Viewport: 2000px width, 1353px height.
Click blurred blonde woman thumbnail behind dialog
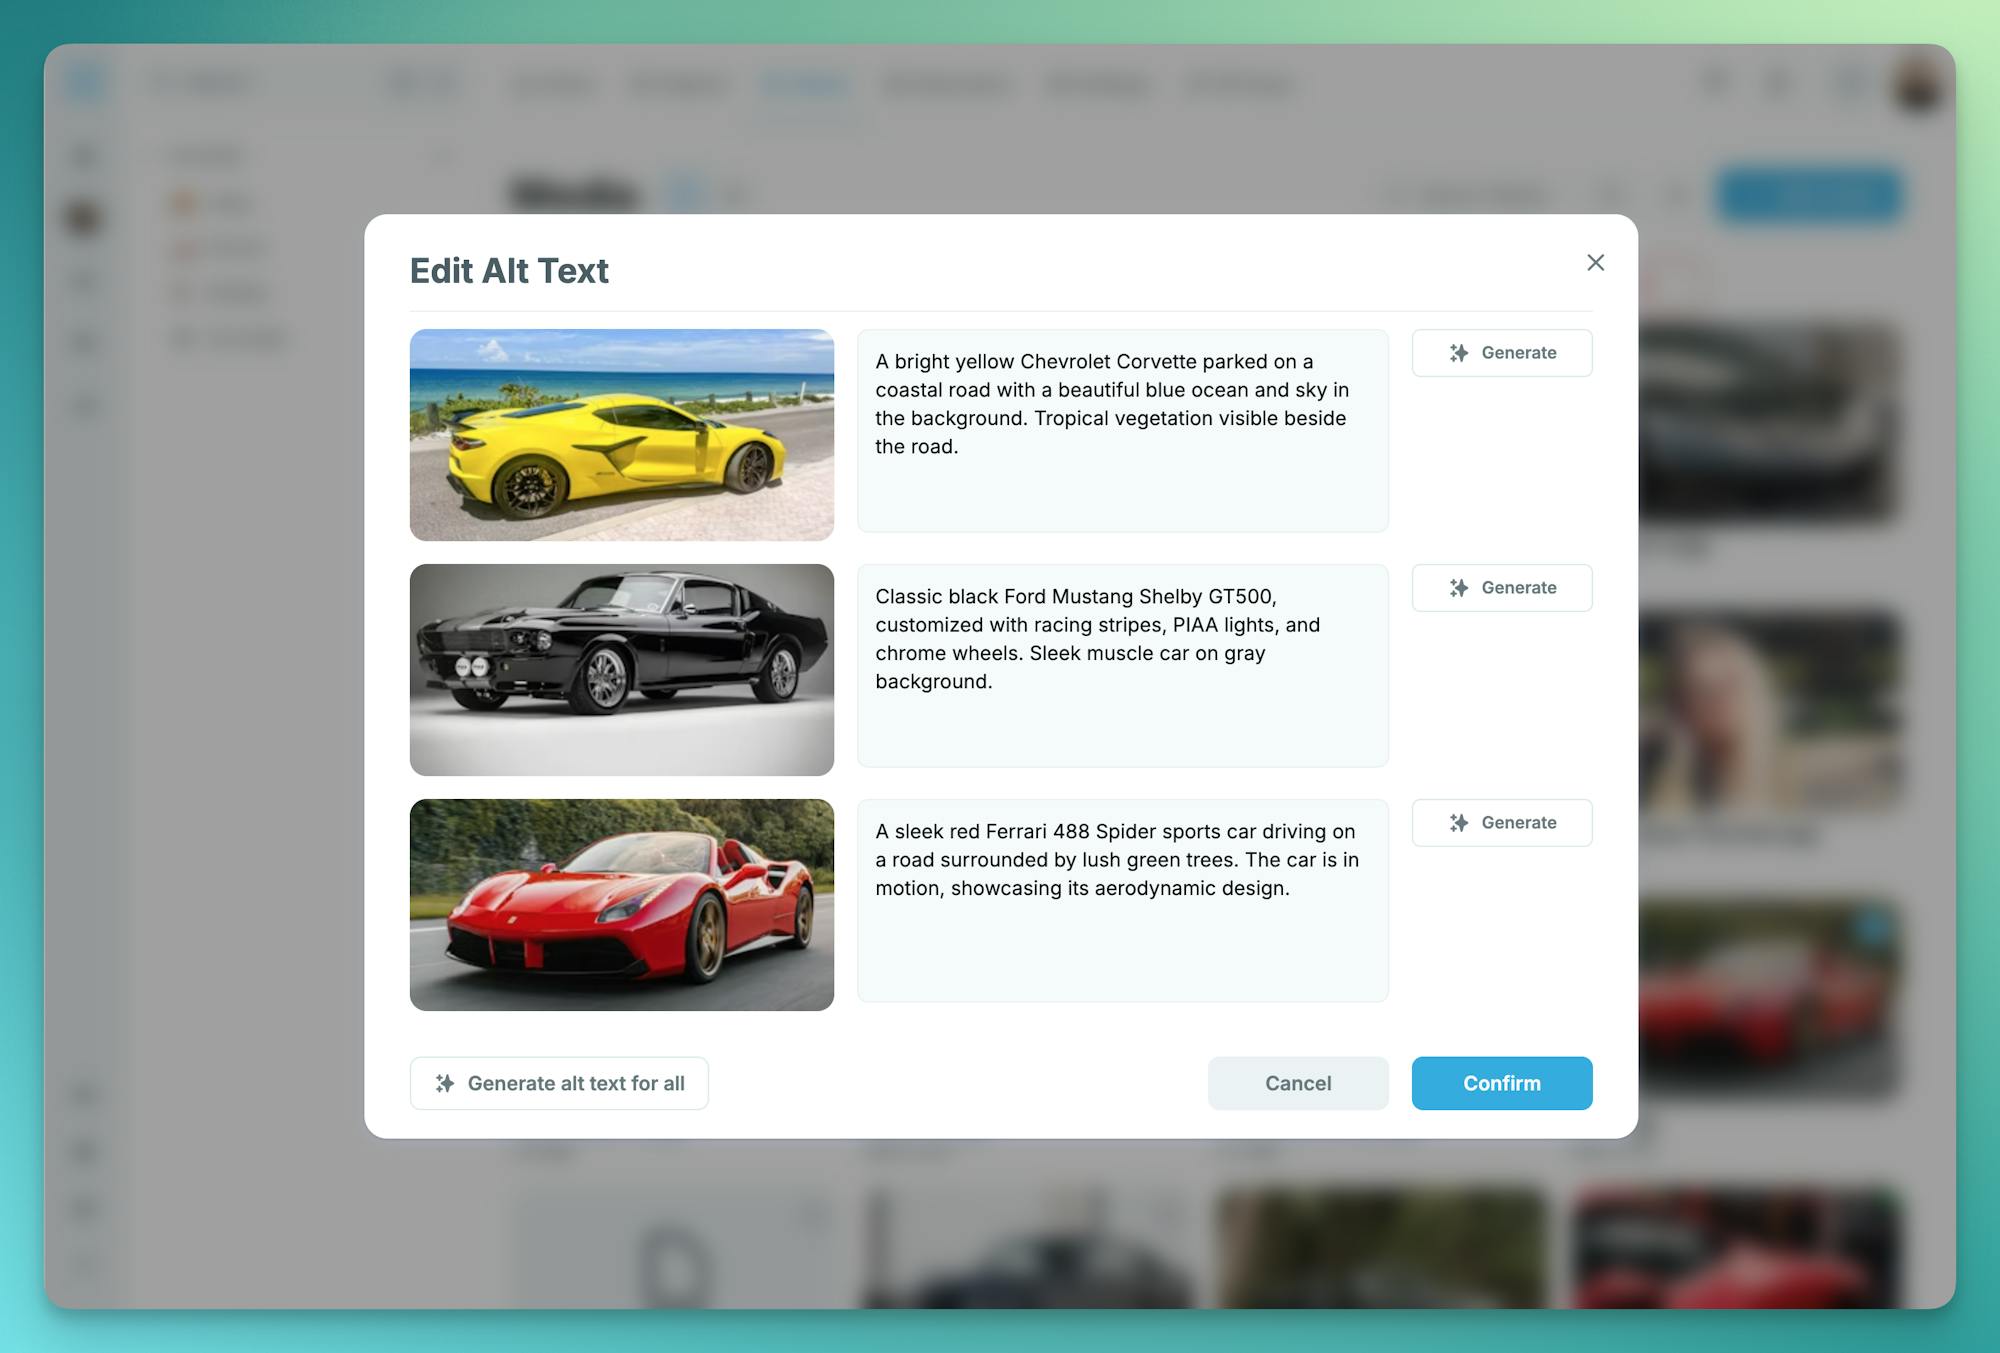coord(1768,712)
